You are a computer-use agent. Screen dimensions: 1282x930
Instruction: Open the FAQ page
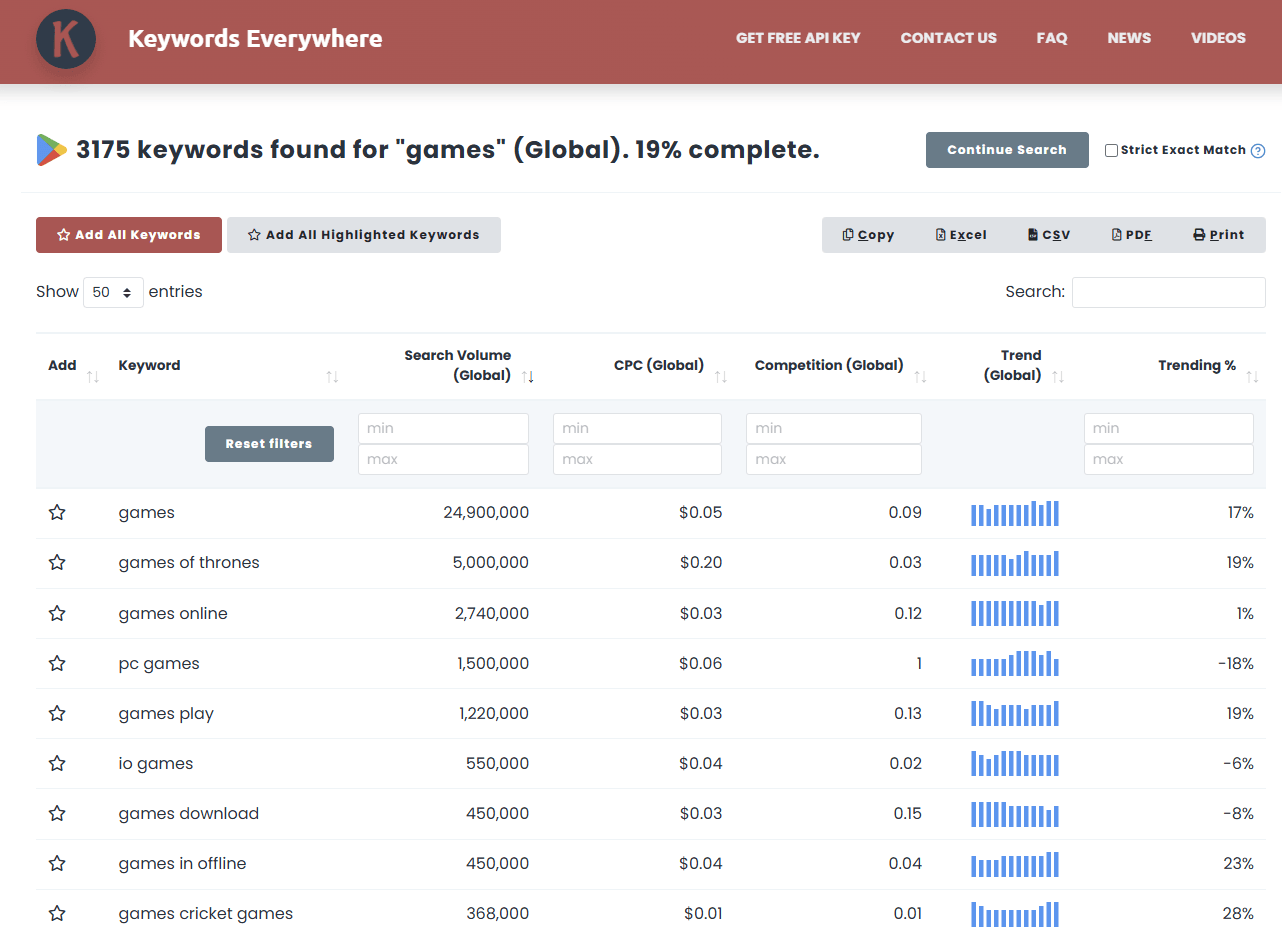point(1052,38)
